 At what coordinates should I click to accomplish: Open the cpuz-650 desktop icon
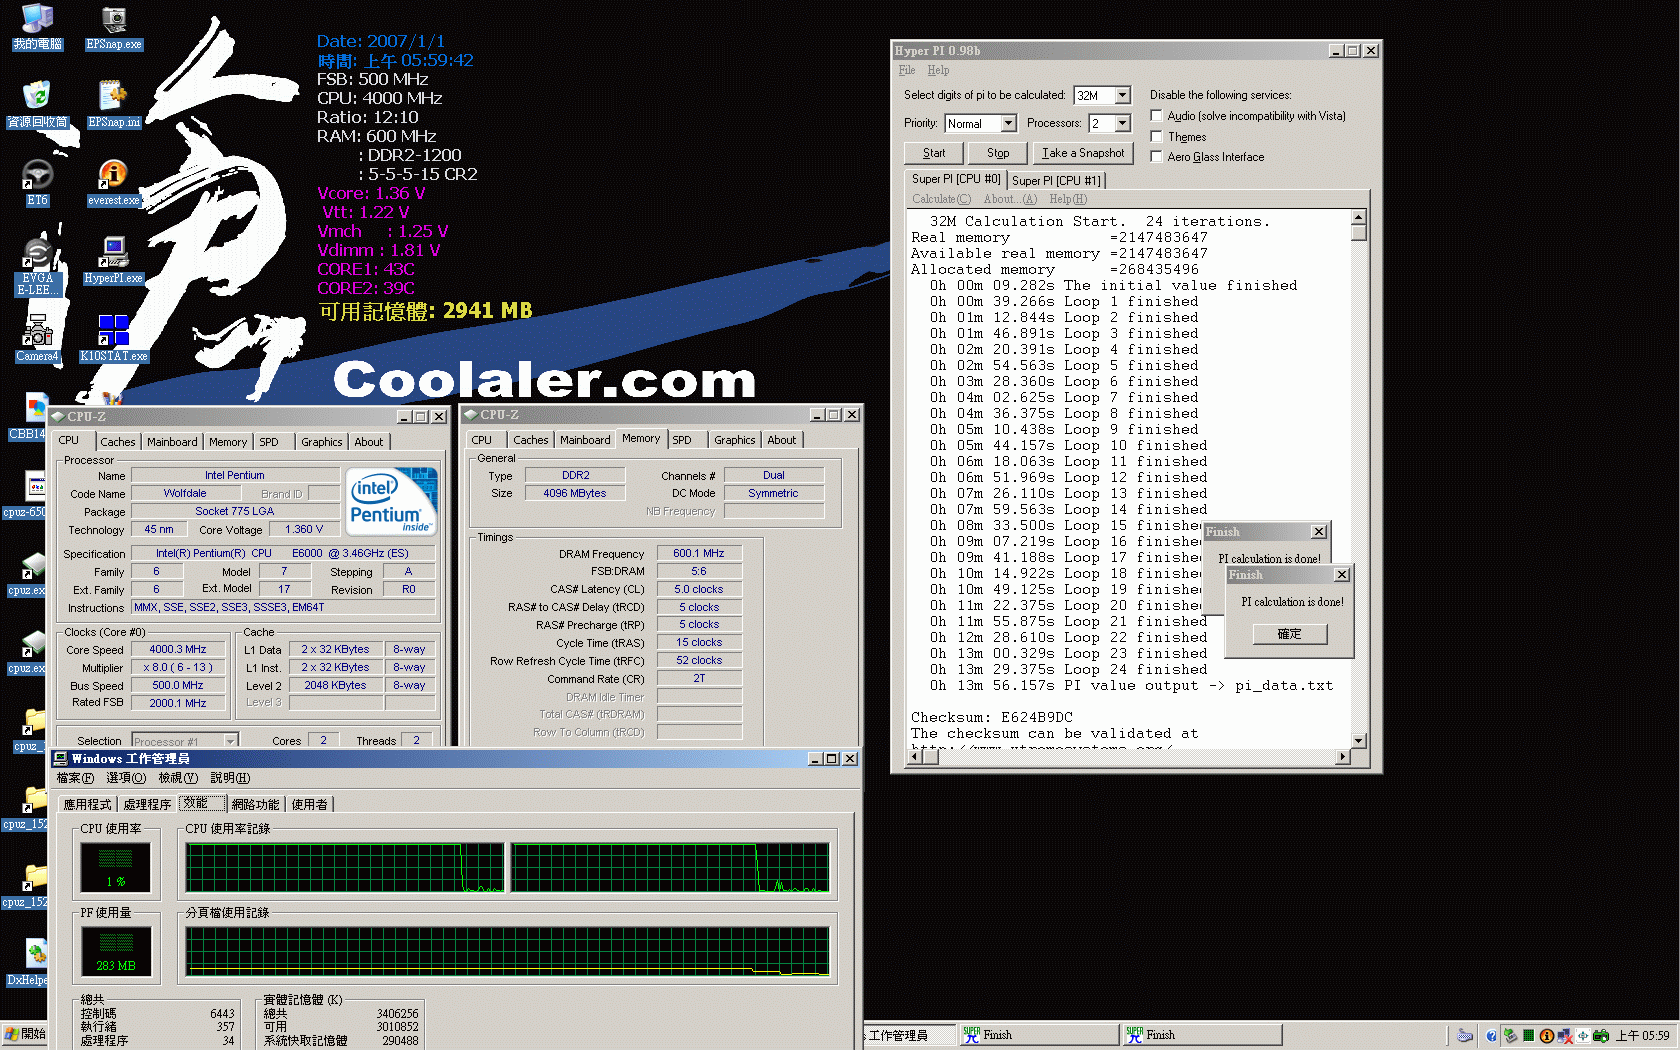[x=24, y=495]
